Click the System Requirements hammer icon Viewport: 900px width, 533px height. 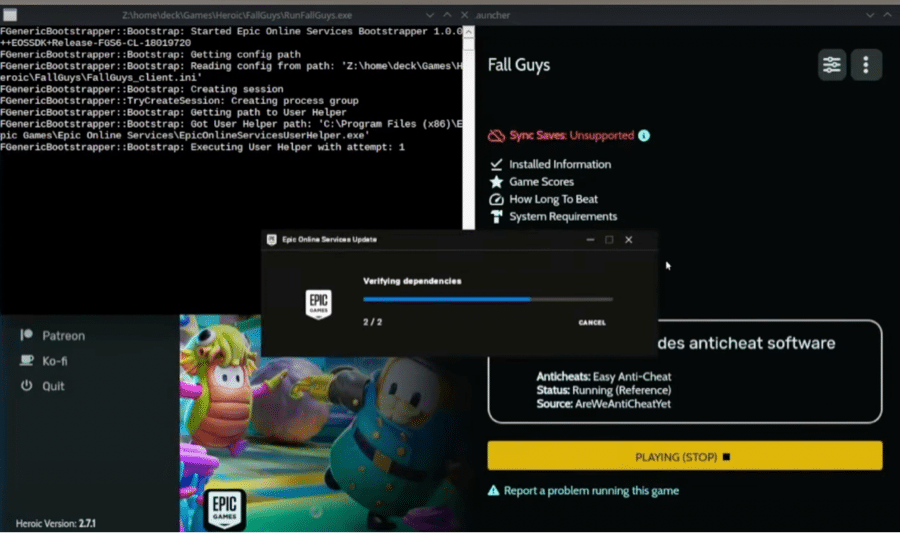point(496,216)
